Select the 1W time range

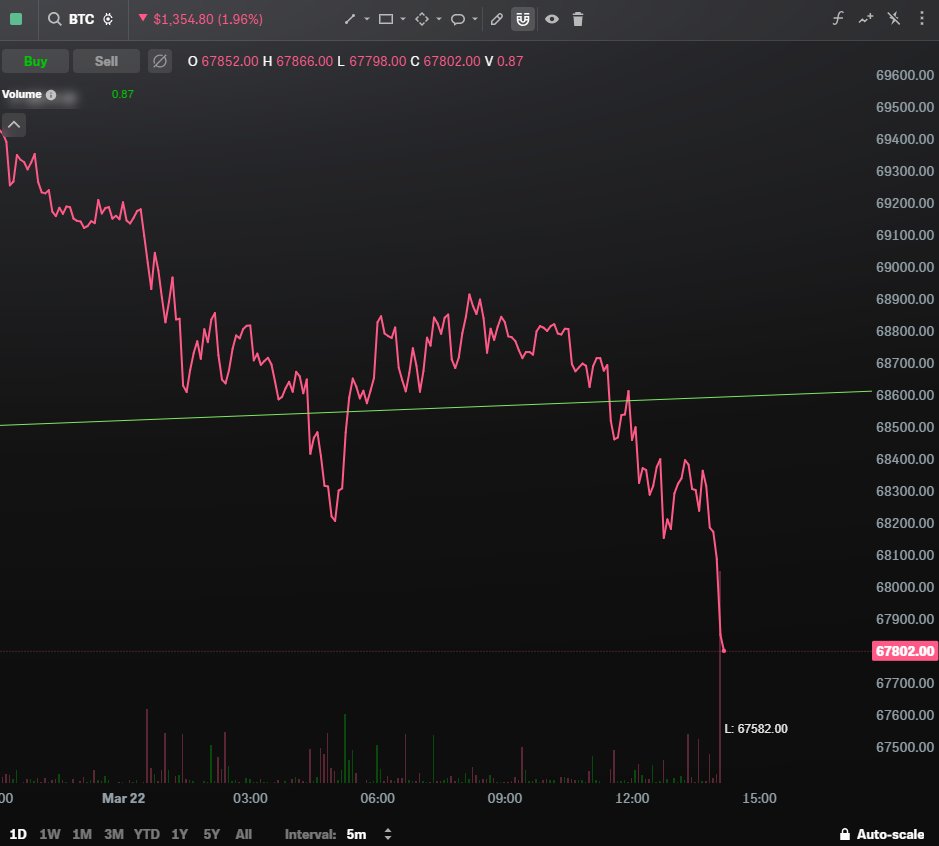(50, 834)
